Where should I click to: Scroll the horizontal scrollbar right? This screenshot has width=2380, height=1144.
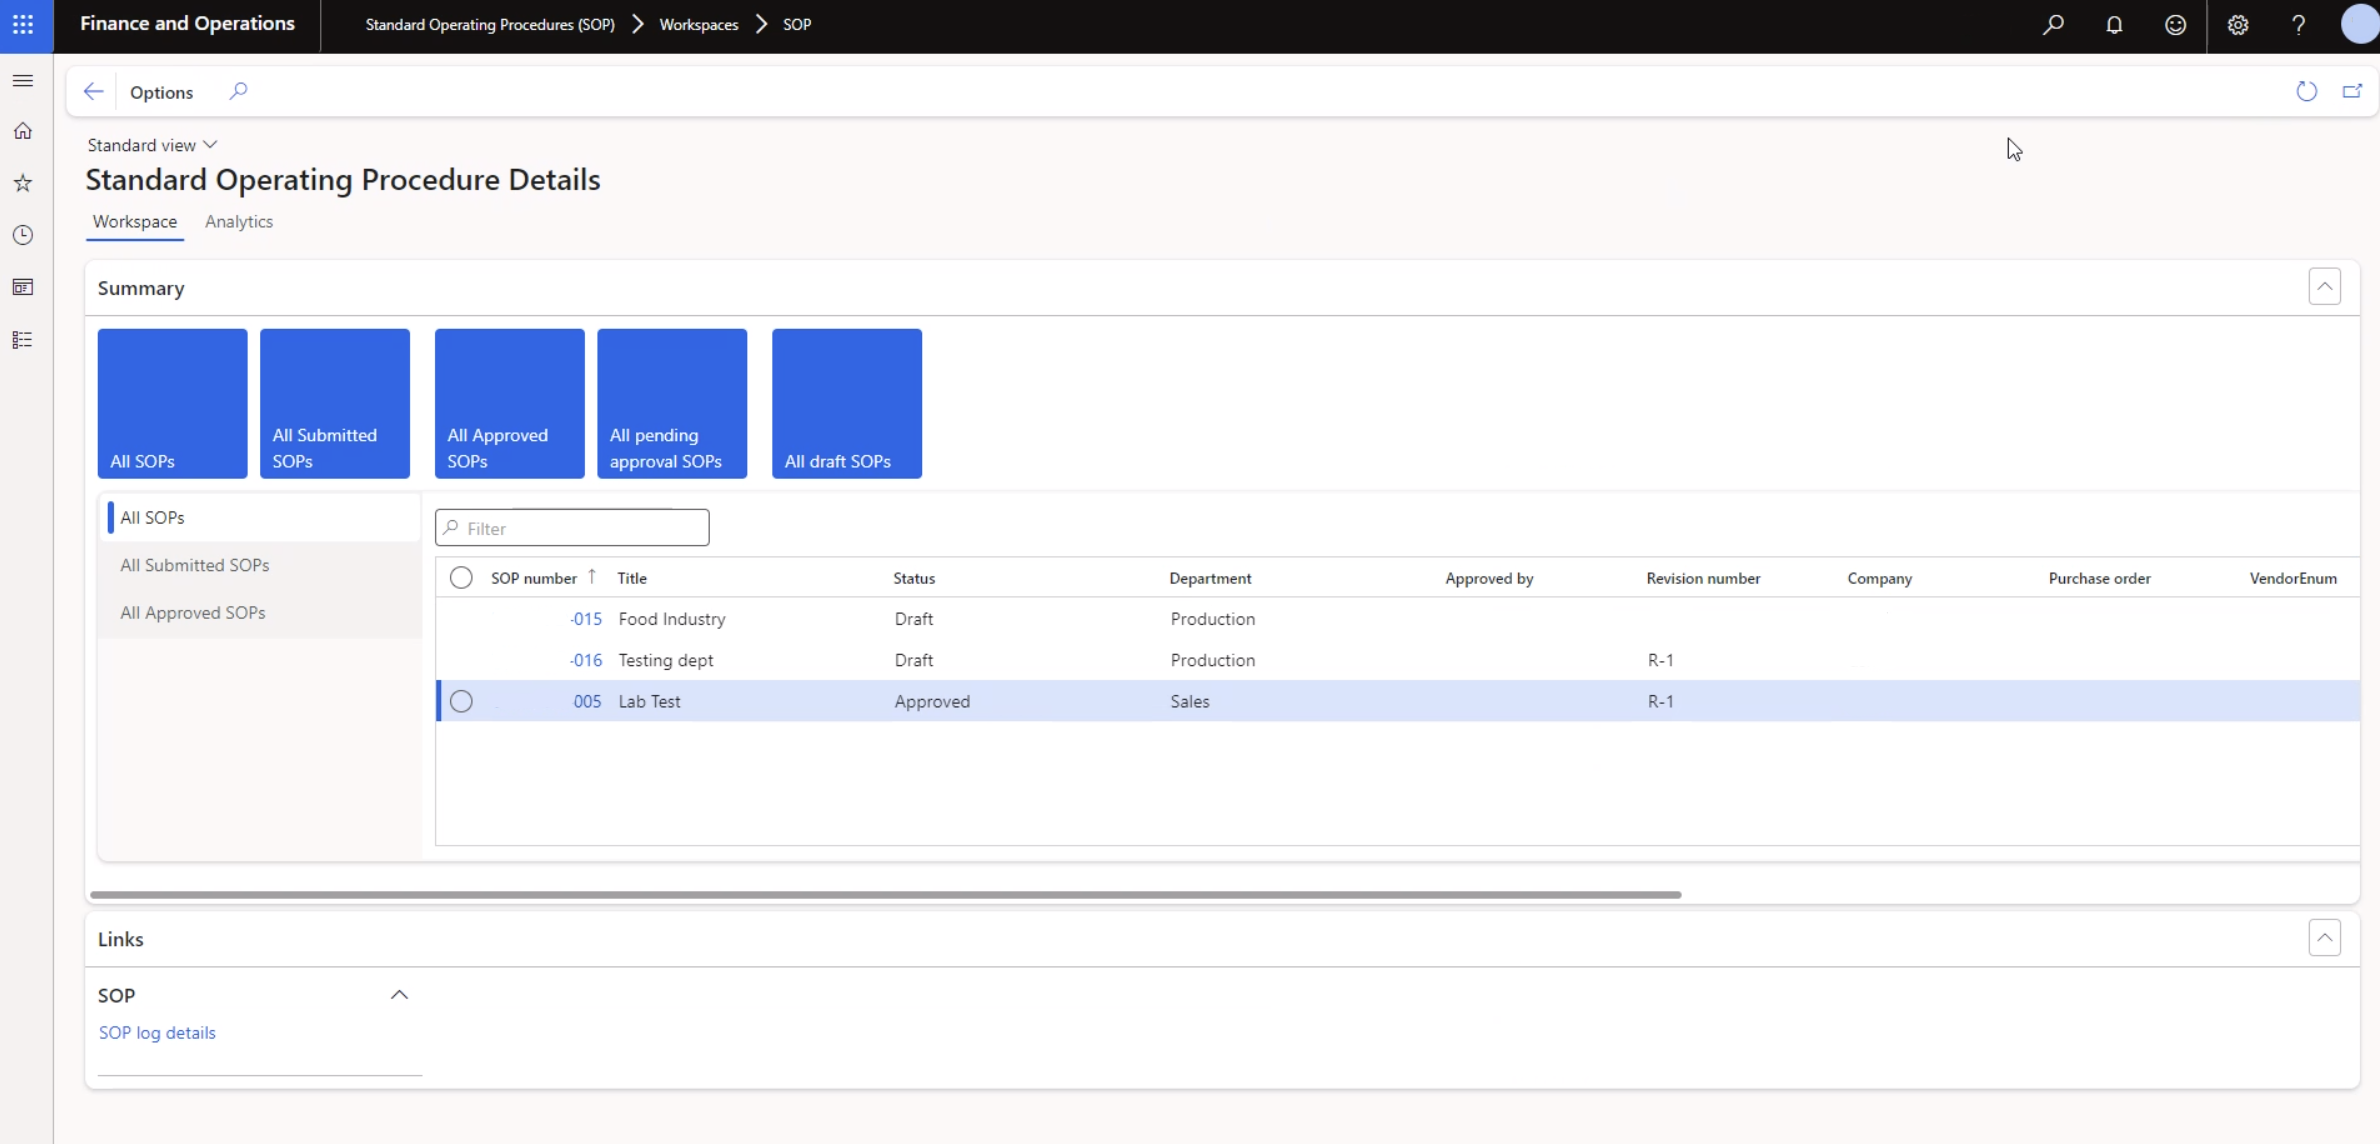[1973, 894]
